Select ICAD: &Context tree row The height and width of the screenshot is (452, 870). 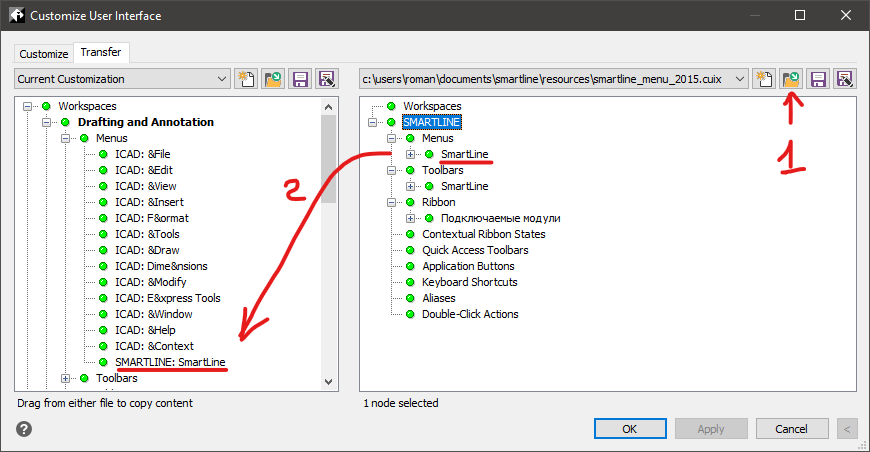point(154,347)
